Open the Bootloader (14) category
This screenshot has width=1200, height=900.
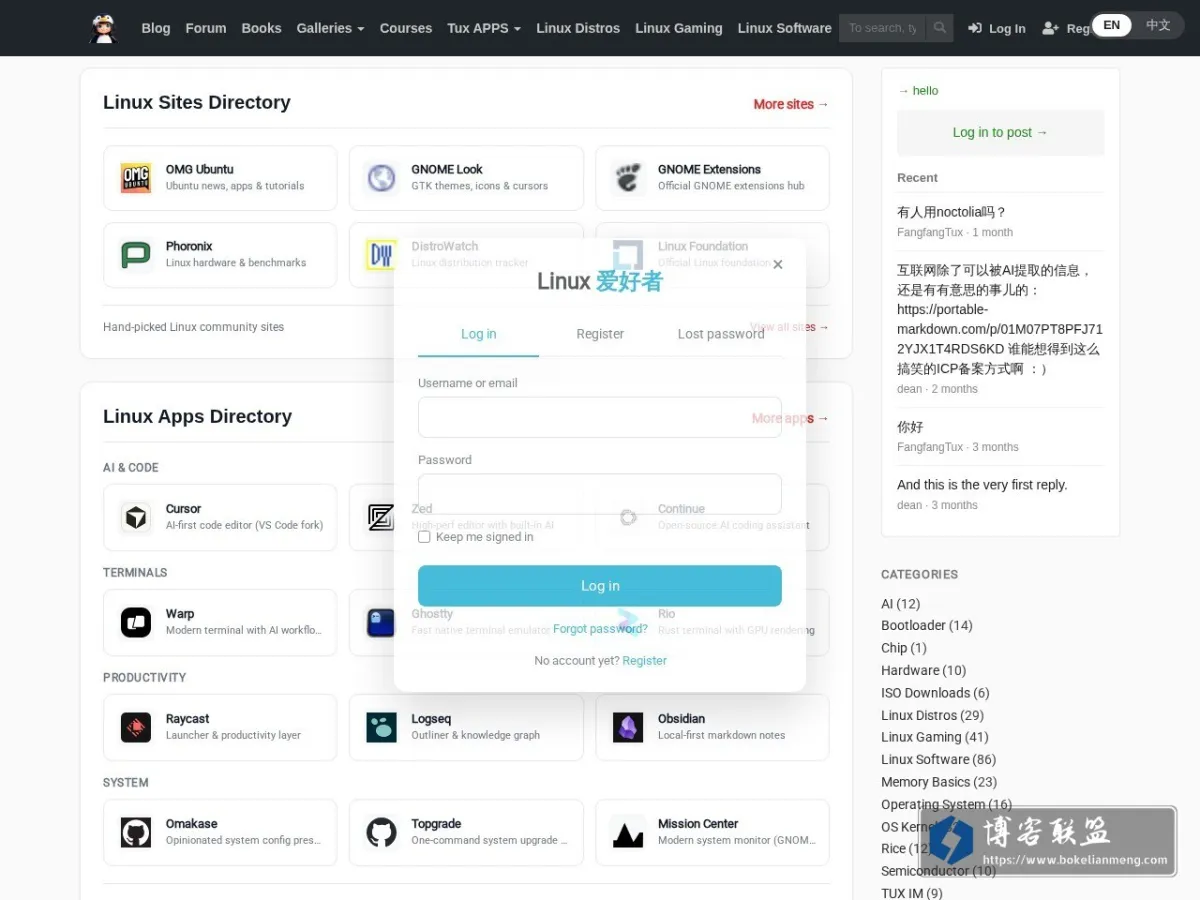click(927, 626)
